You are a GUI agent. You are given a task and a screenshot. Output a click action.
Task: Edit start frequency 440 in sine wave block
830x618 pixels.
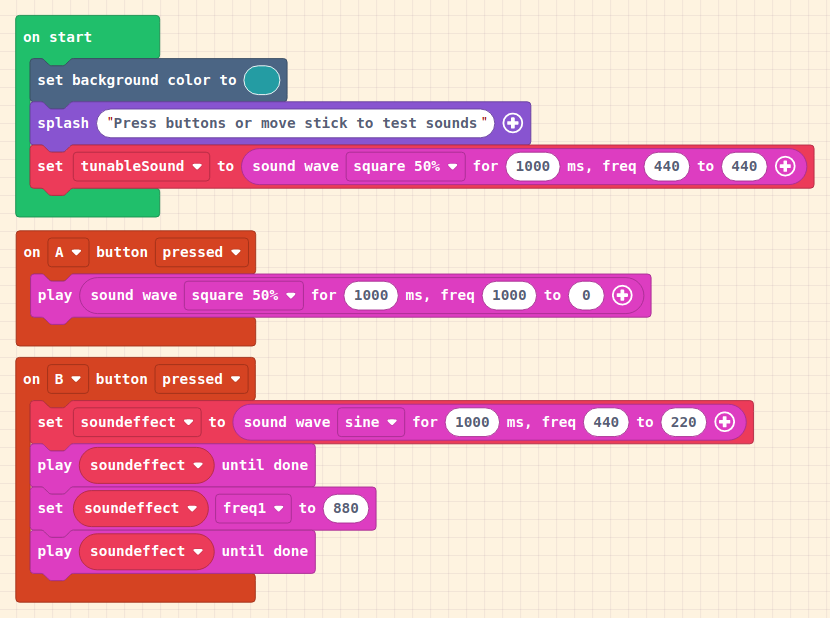[606, 422]
